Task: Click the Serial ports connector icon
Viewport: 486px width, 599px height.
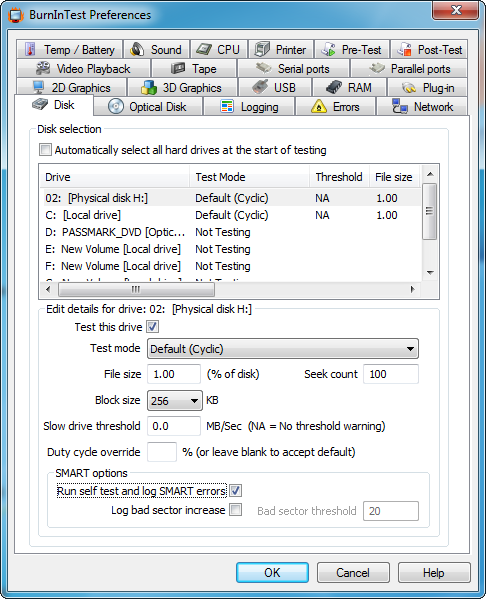Action: pyautogui.click(x=264, y=68)
